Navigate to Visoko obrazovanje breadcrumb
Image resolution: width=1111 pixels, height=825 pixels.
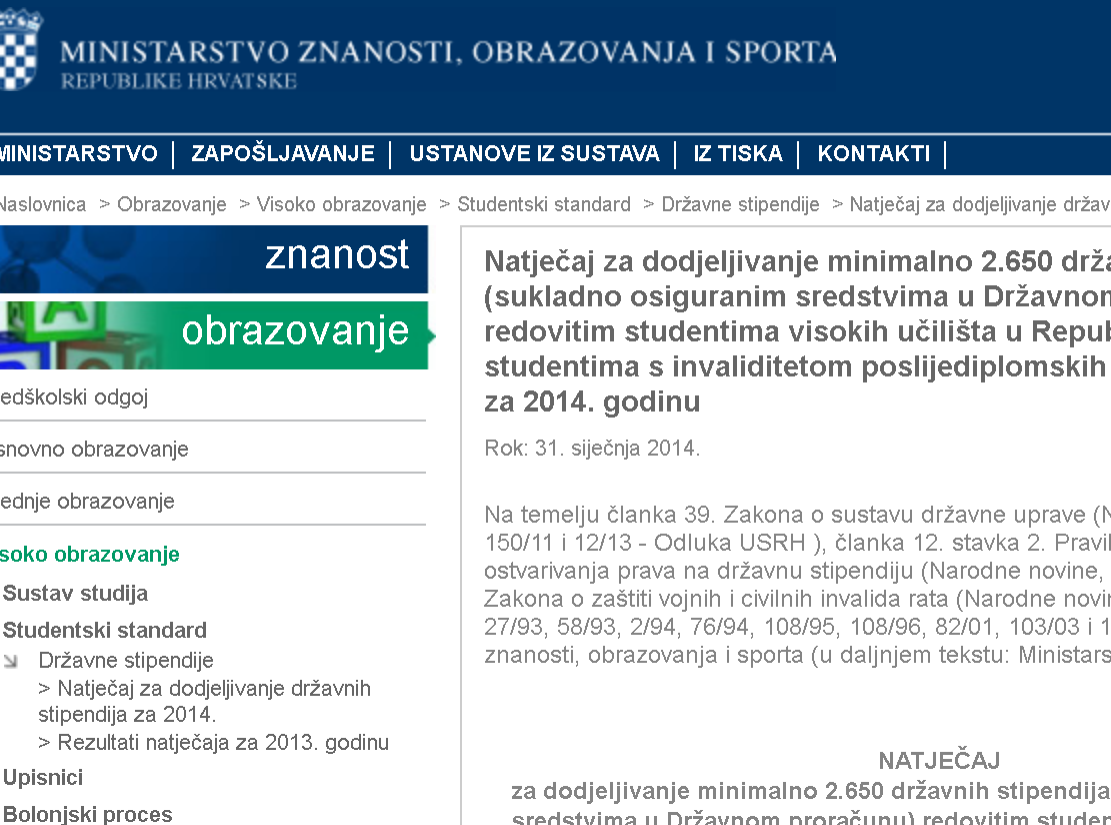341,205
